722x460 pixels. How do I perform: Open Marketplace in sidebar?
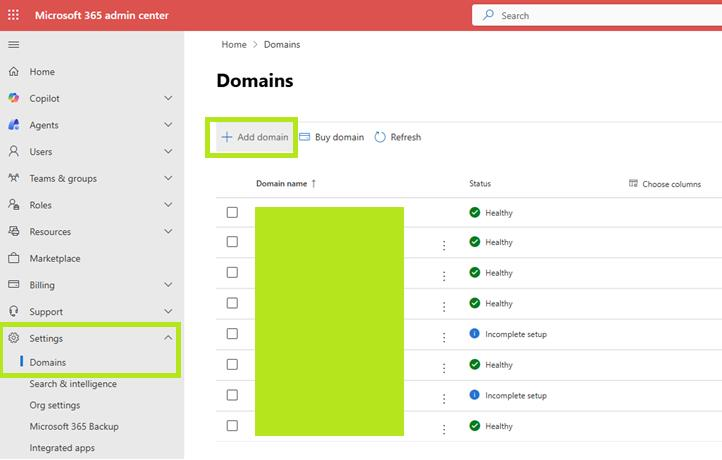coord(55,258)
